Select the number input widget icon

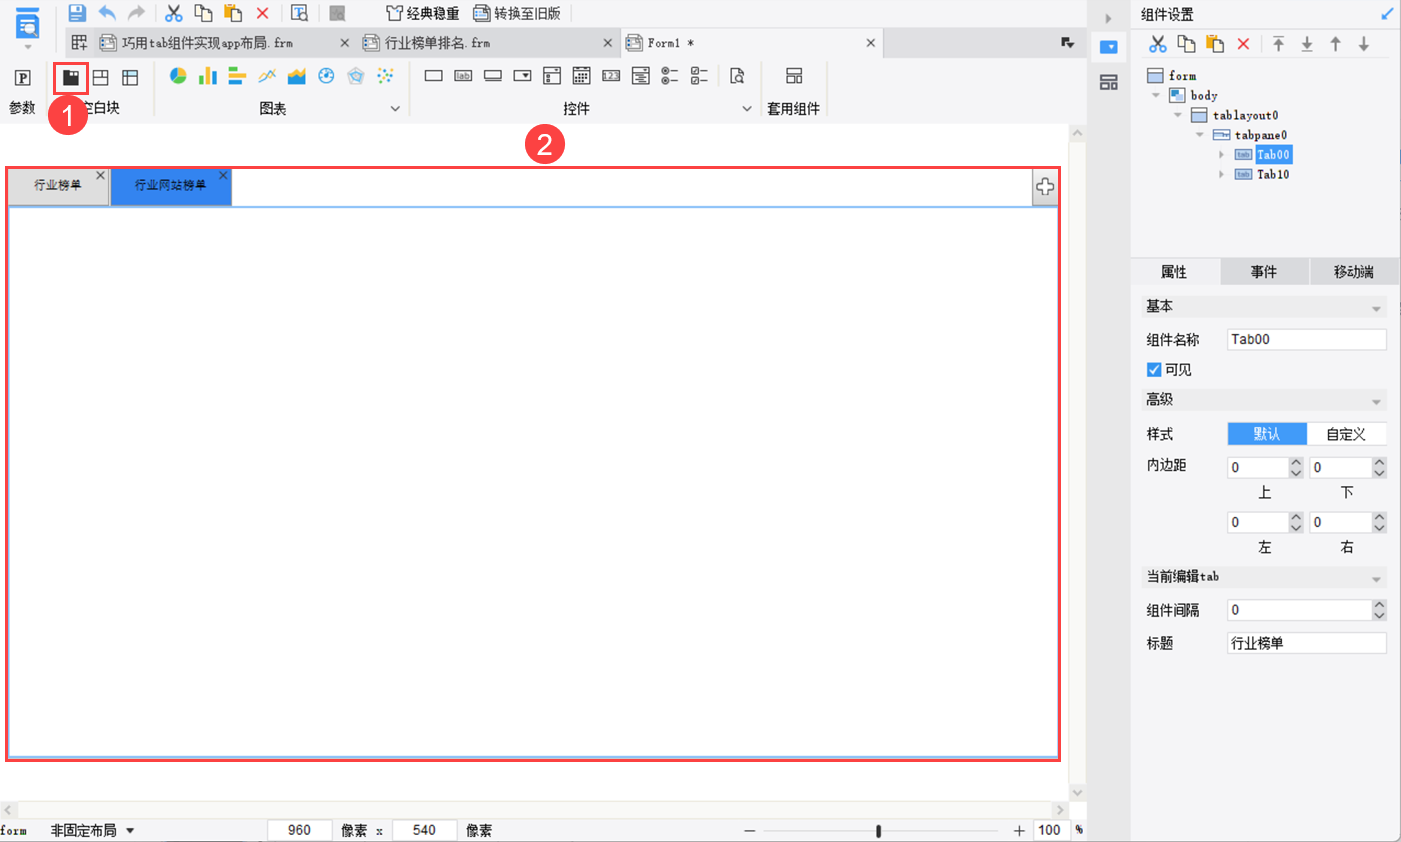pyautogui.click(x=611, y=76)
